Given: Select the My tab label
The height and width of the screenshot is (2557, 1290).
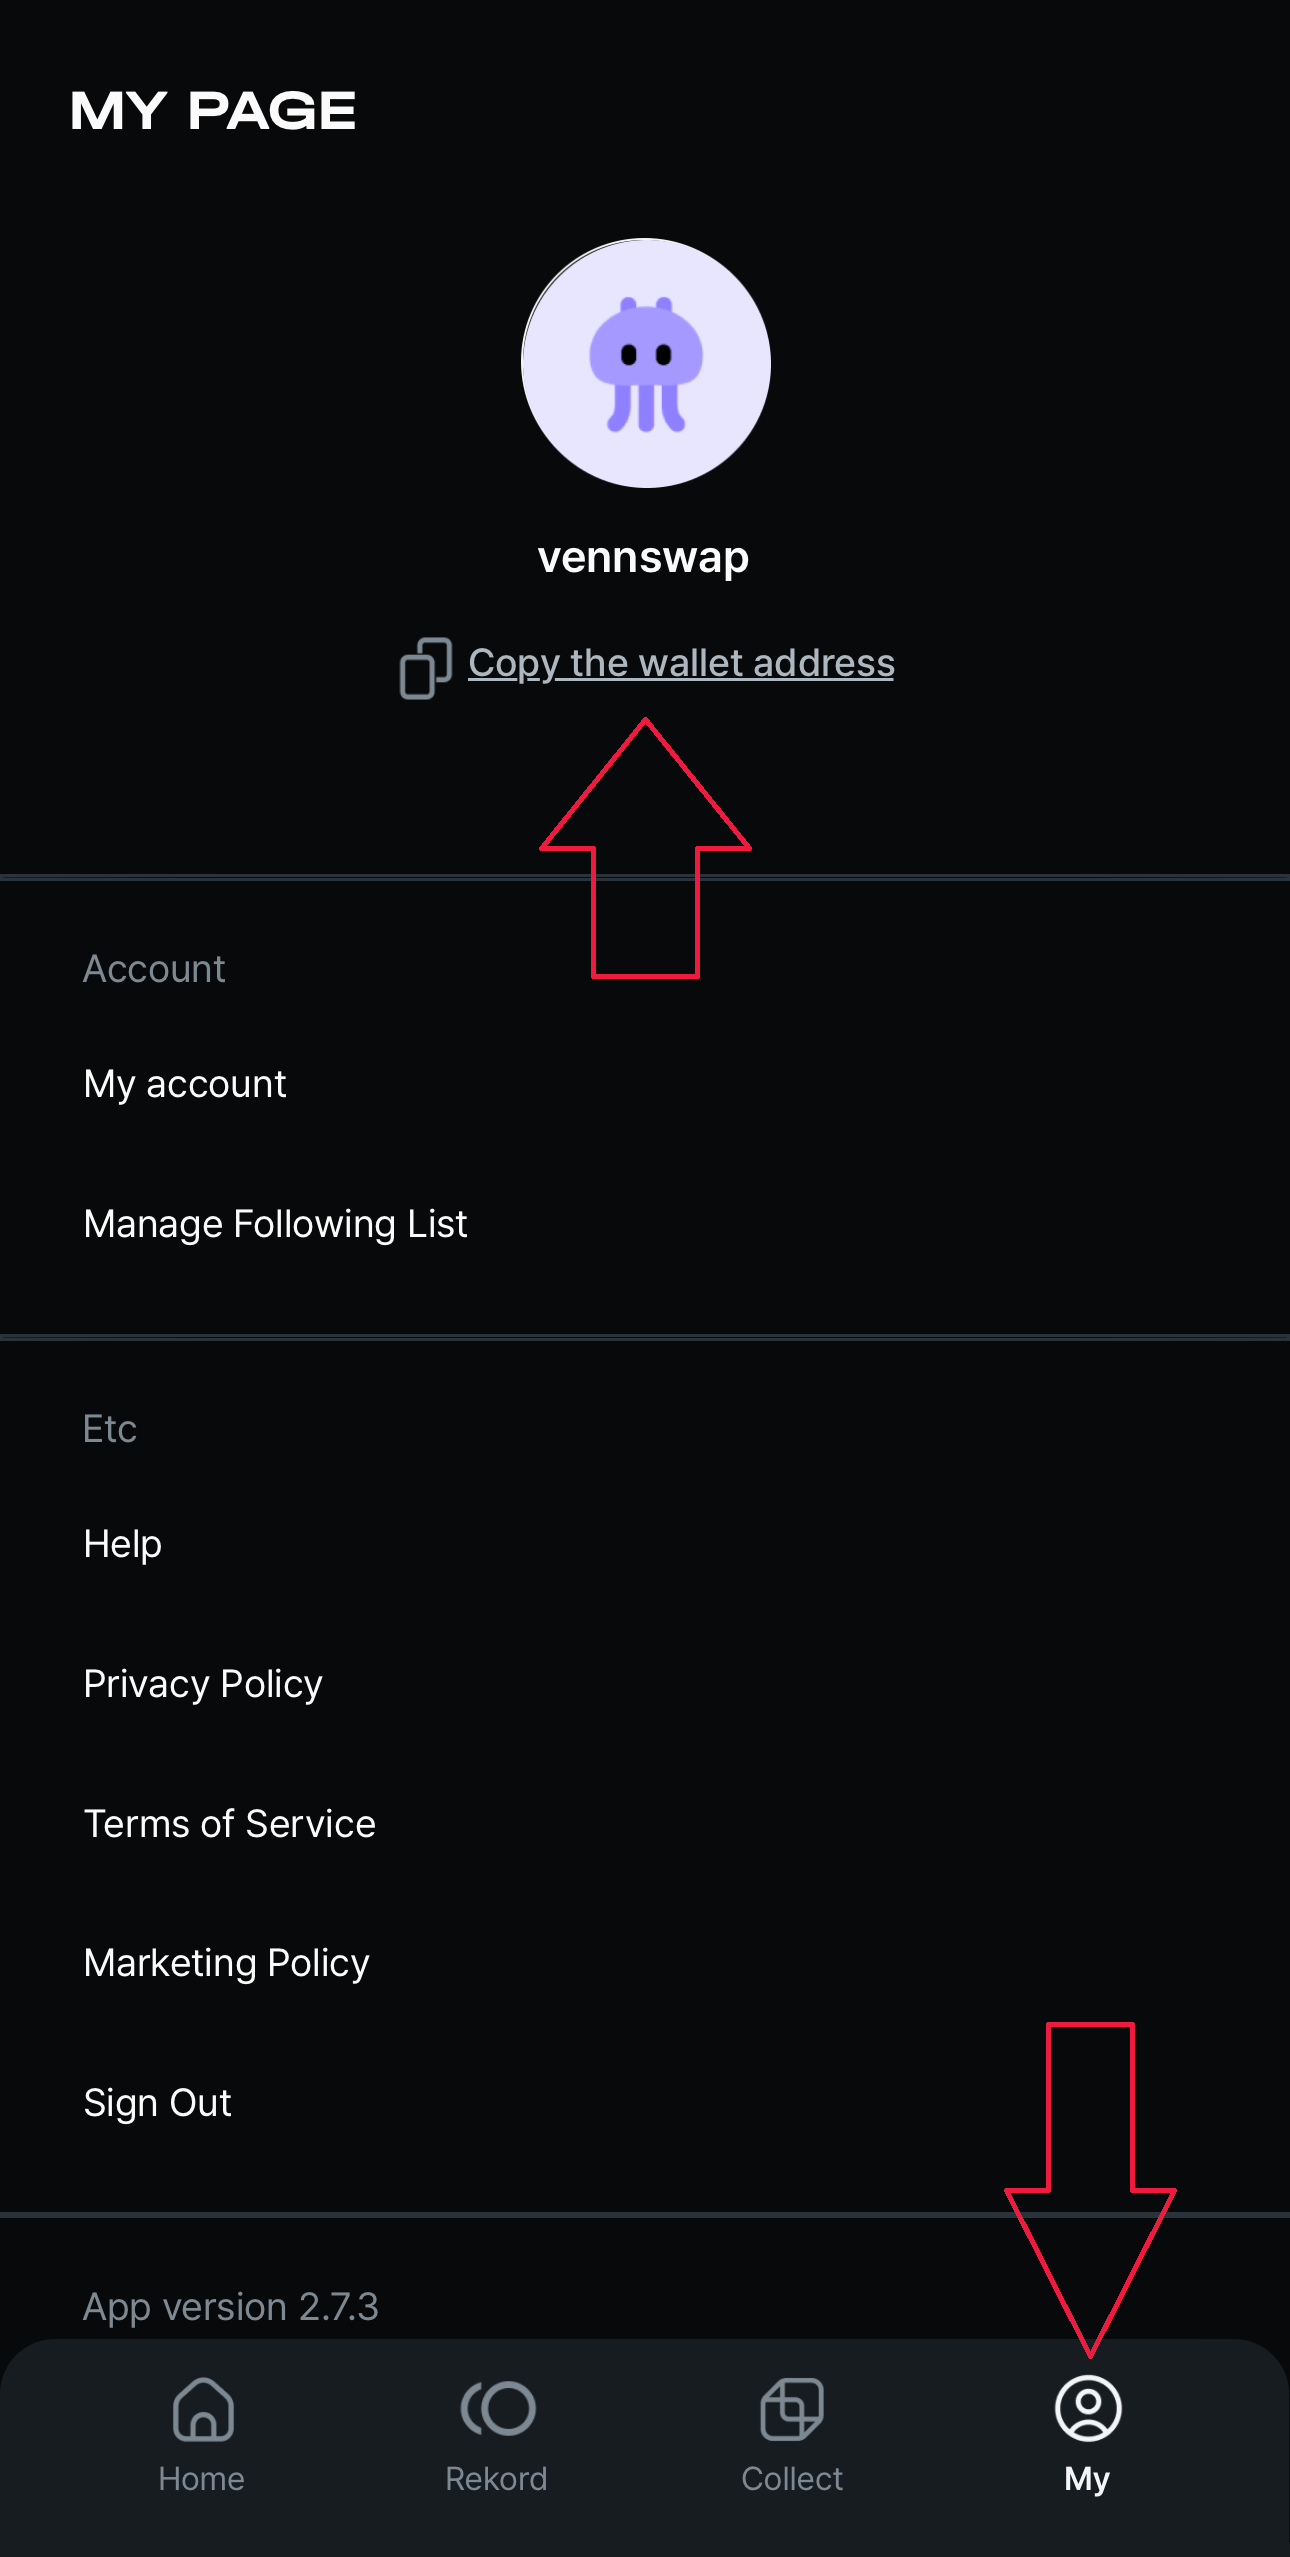Looking at the screenshot, I should coord(1087,2479).
